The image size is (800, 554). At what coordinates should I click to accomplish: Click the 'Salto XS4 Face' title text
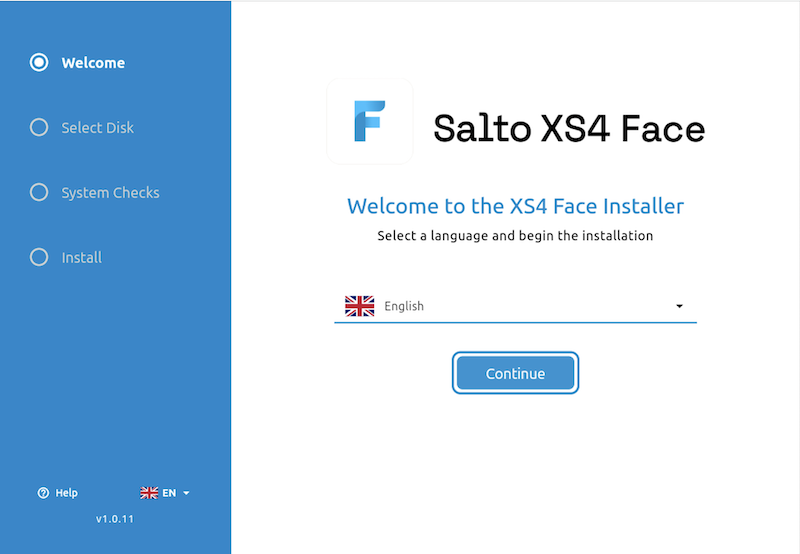click(x=569, y=128)
